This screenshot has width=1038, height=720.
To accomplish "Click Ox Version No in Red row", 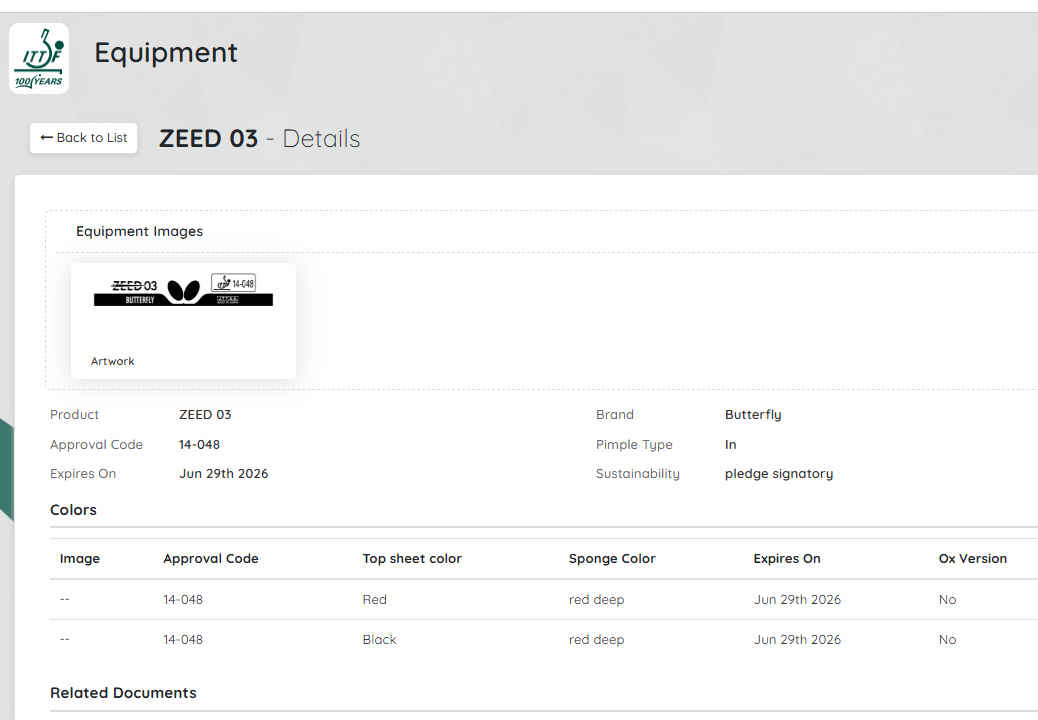I will click(947, 600).
